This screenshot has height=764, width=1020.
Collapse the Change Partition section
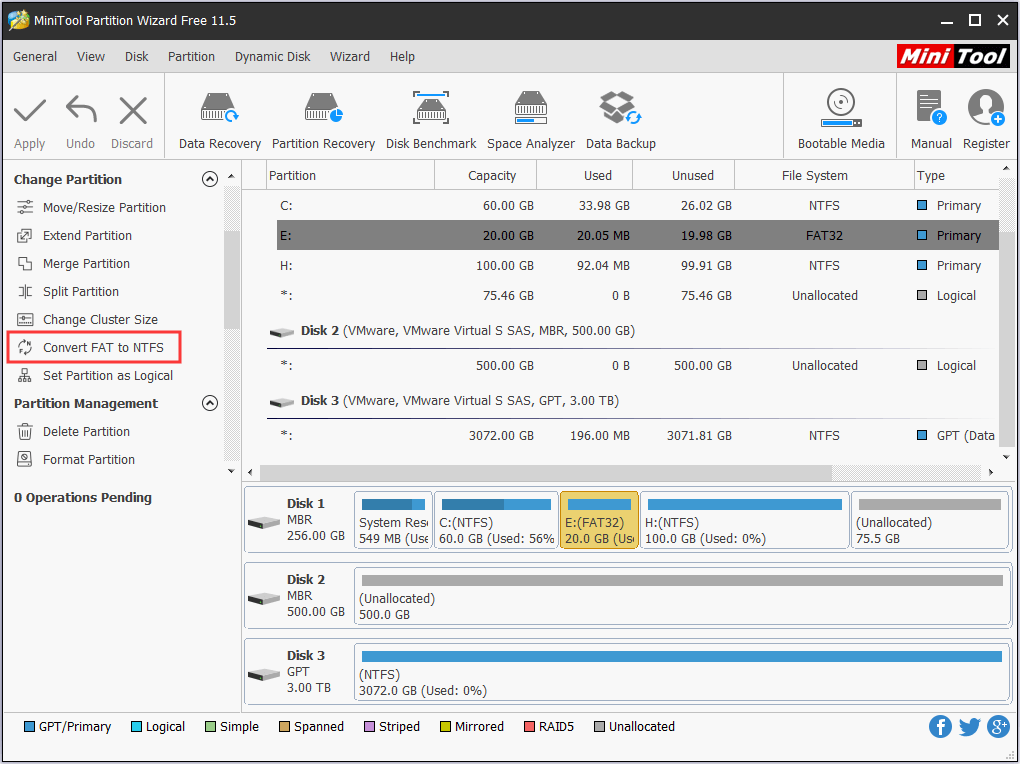point(210,178)
